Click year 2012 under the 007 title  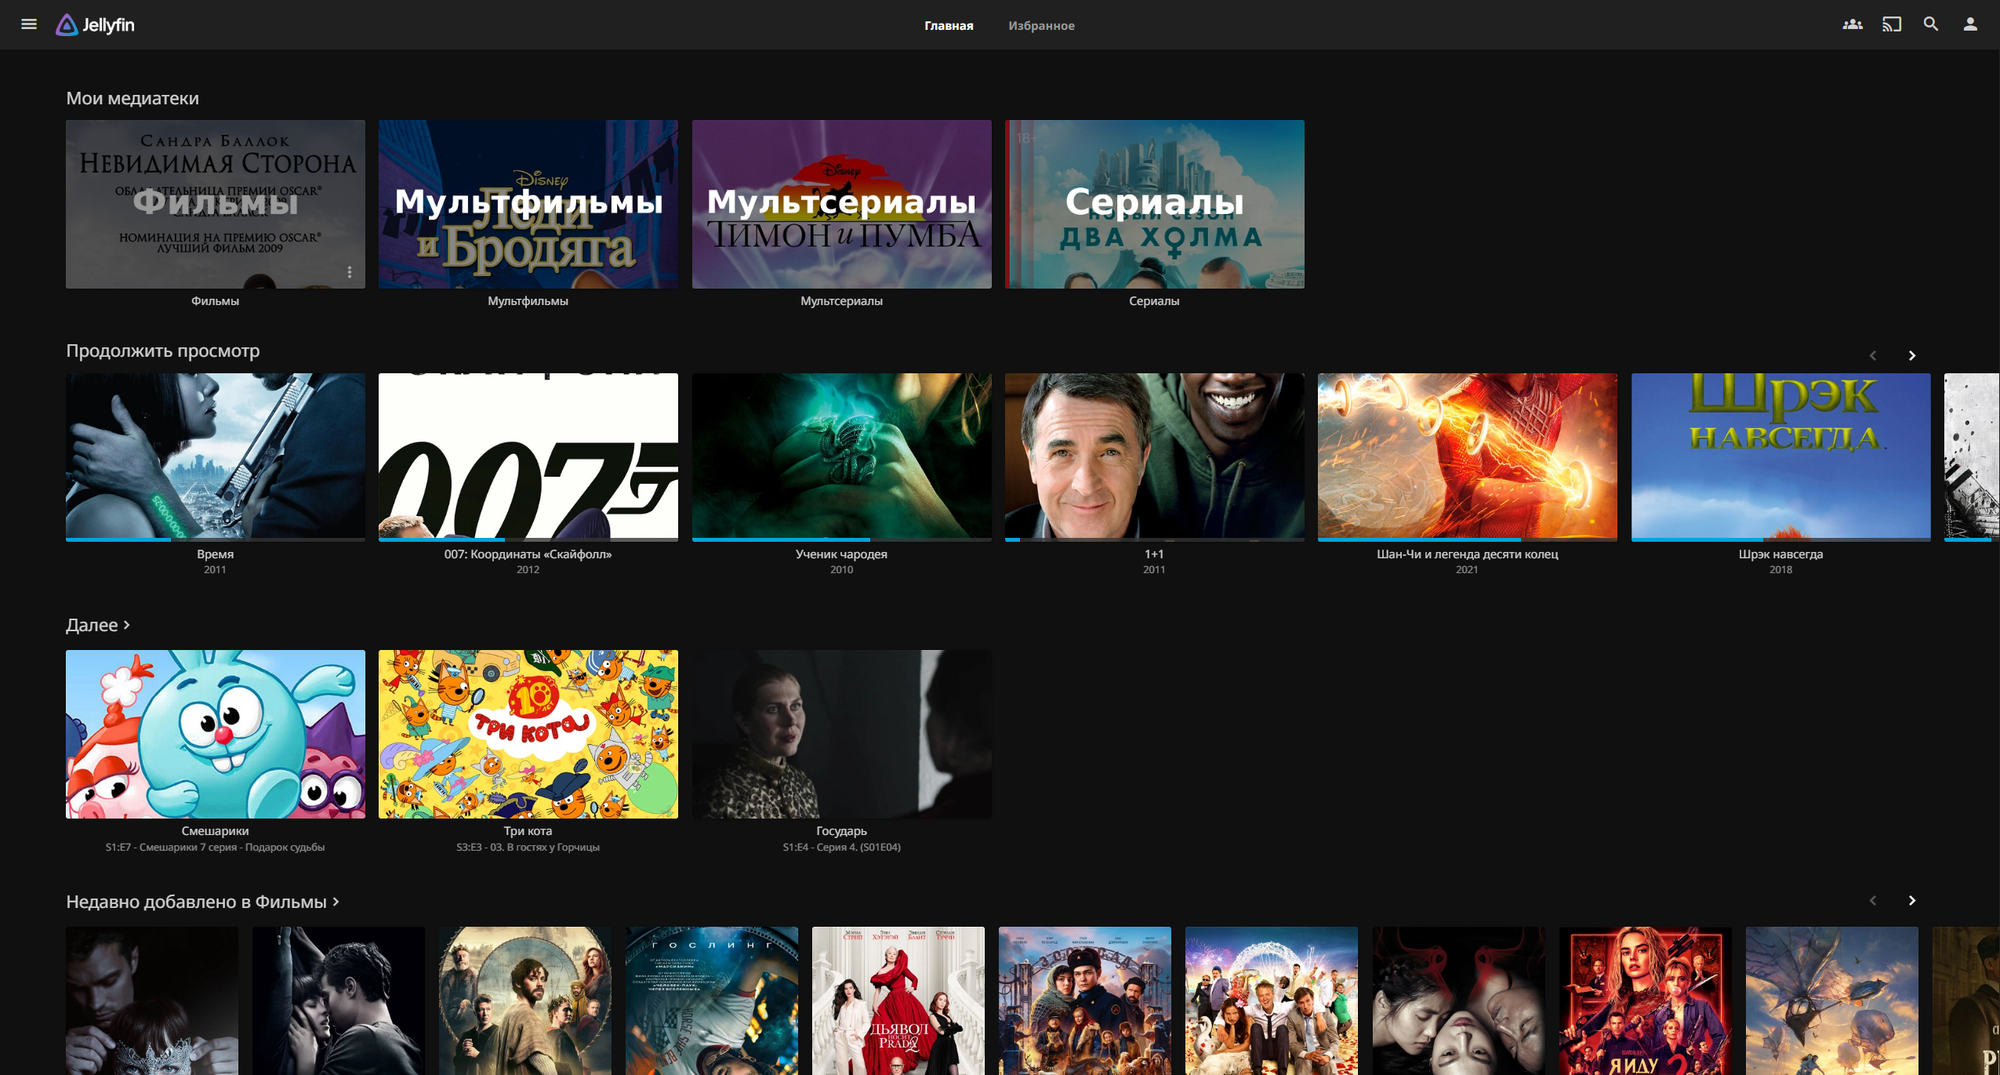click(x=528, y=570)
